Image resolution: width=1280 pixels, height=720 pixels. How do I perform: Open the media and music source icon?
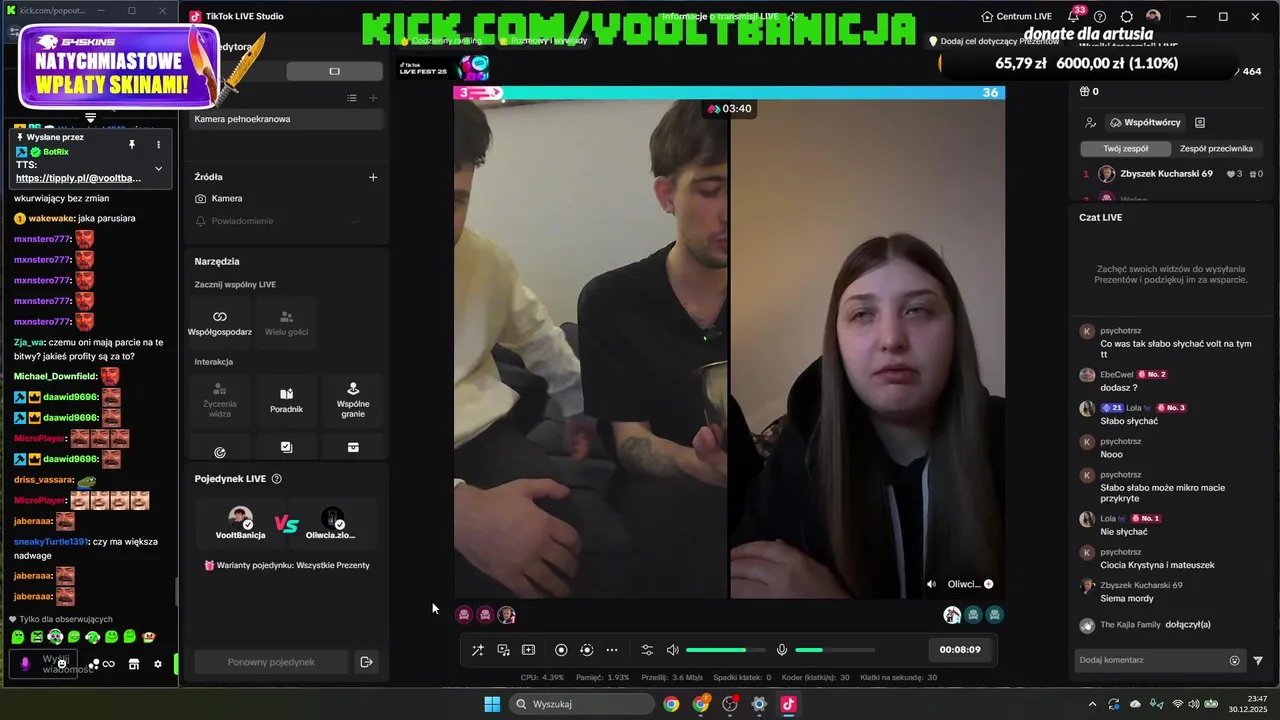503,650
